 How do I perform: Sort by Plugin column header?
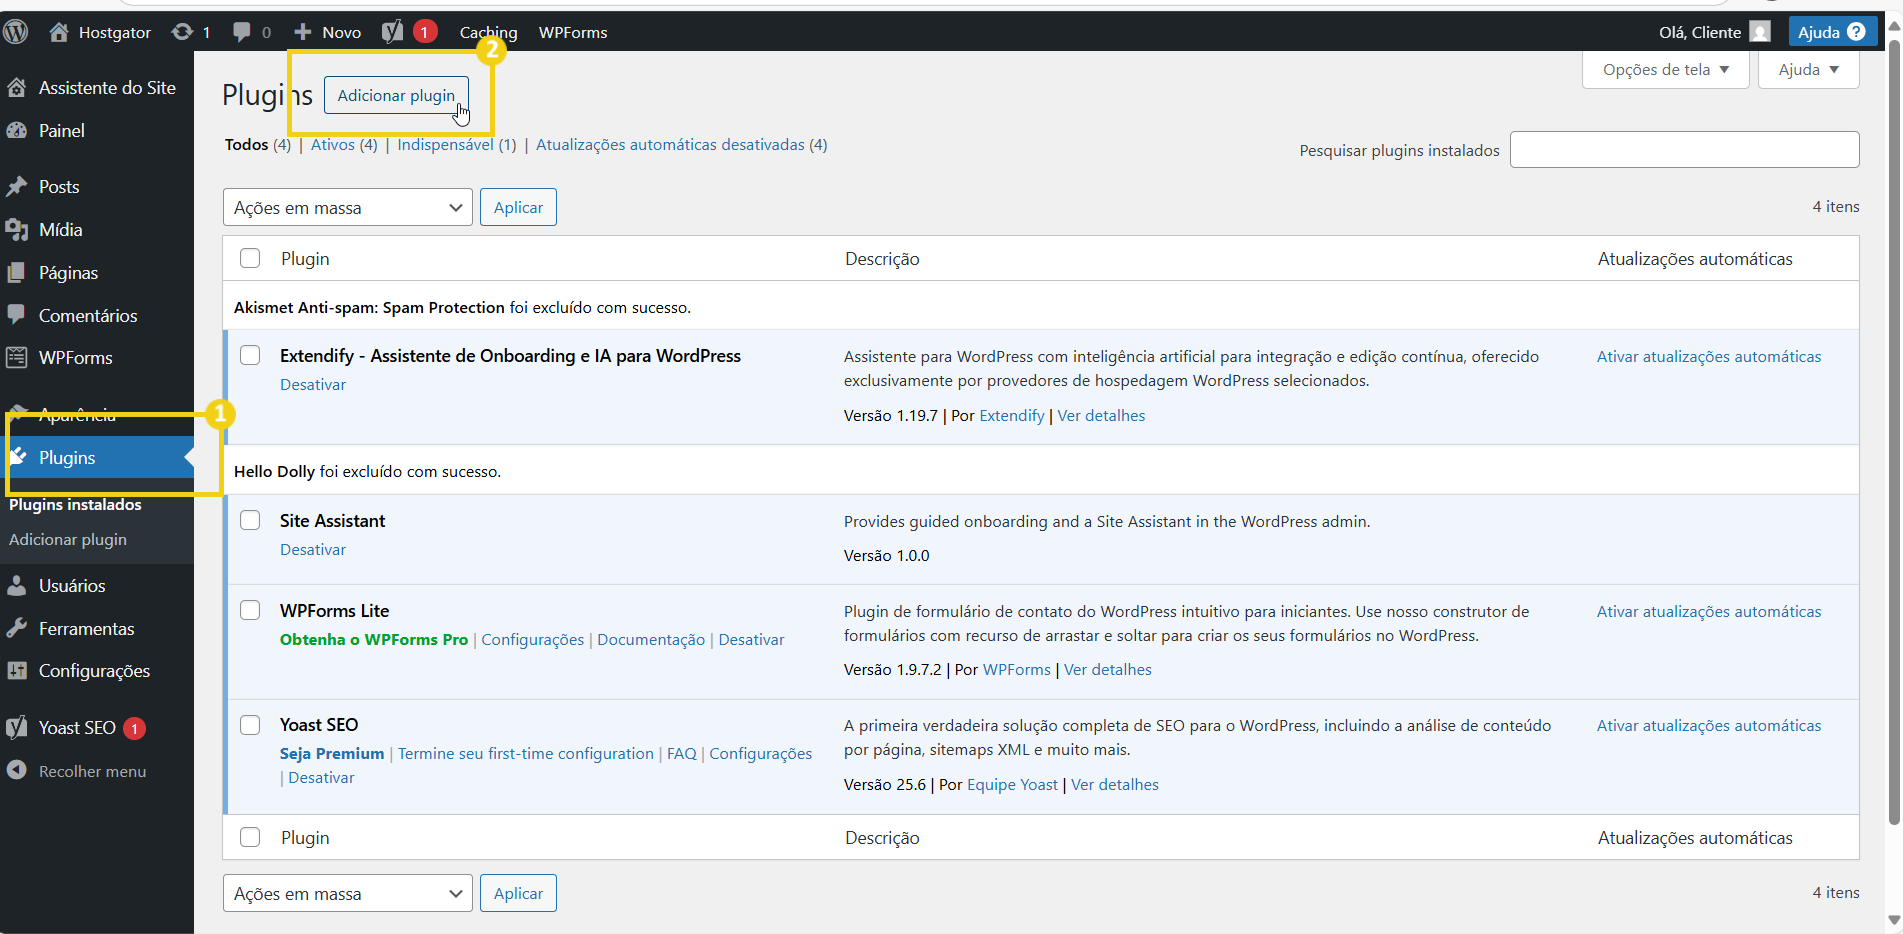305,259
